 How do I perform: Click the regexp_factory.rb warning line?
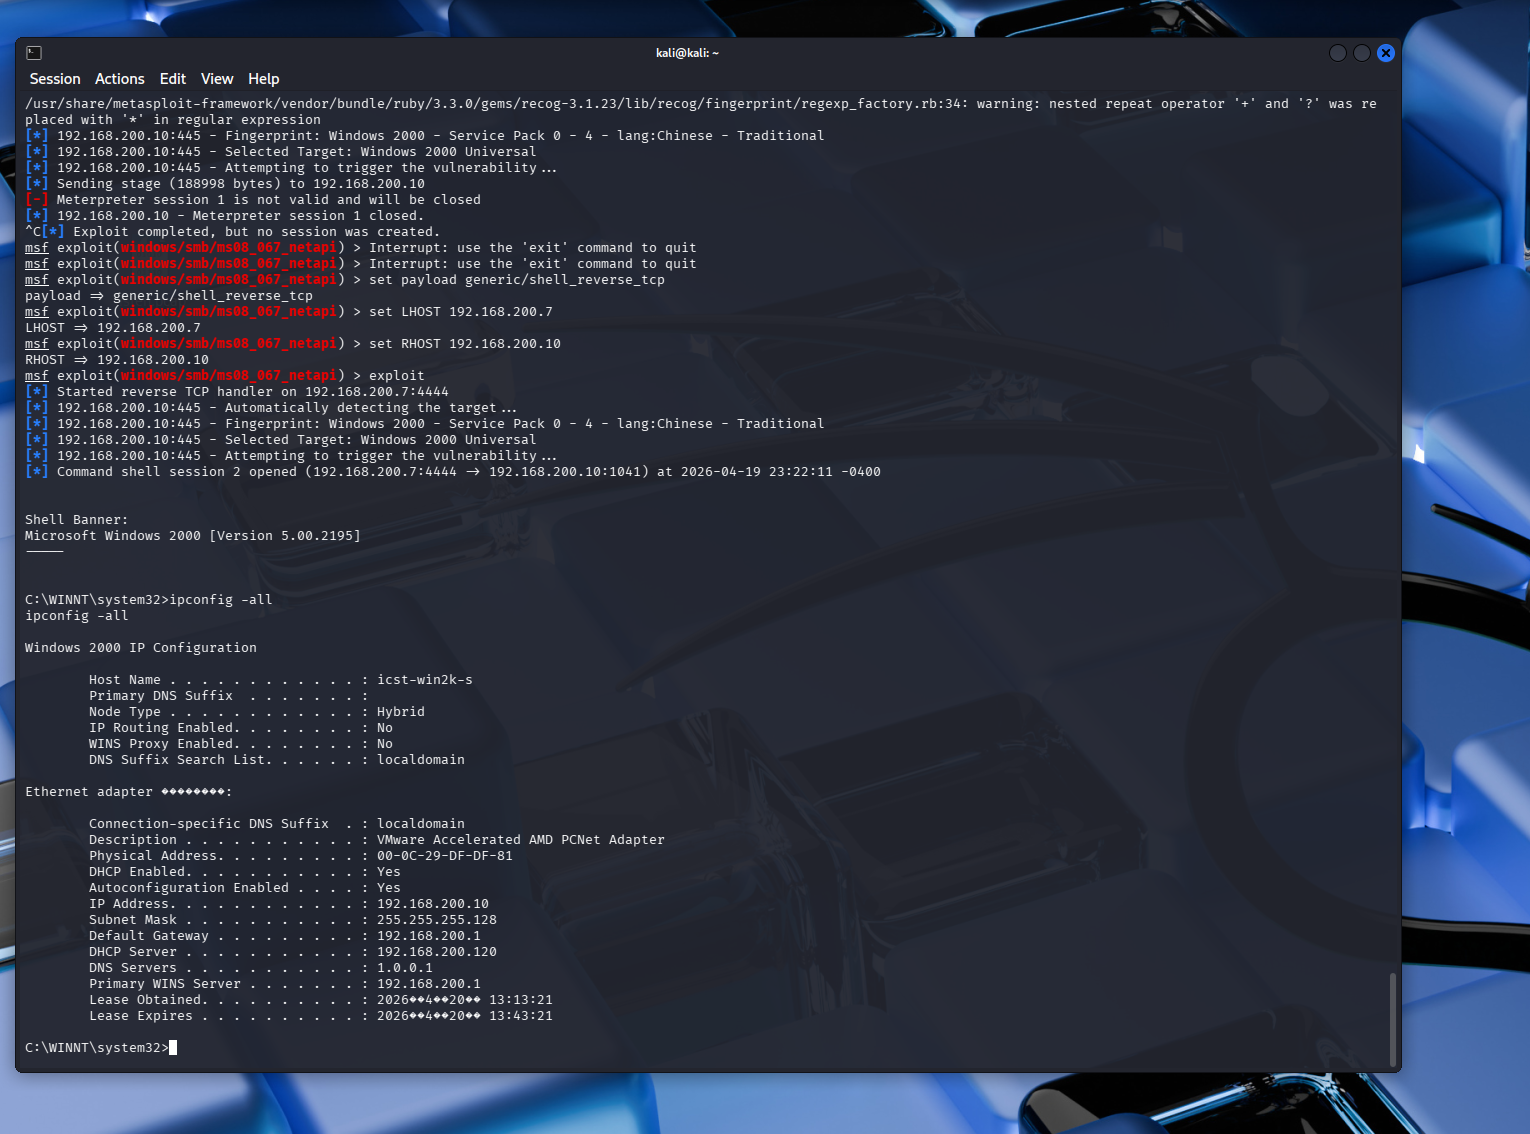coord(701,112)
